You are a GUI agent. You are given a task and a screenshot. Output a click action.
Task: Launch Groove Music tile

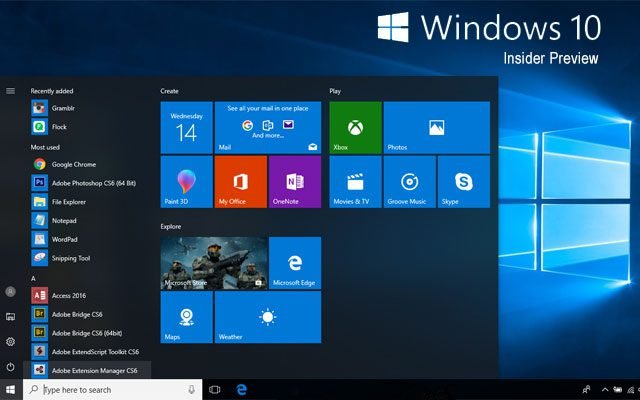[410, 182]
